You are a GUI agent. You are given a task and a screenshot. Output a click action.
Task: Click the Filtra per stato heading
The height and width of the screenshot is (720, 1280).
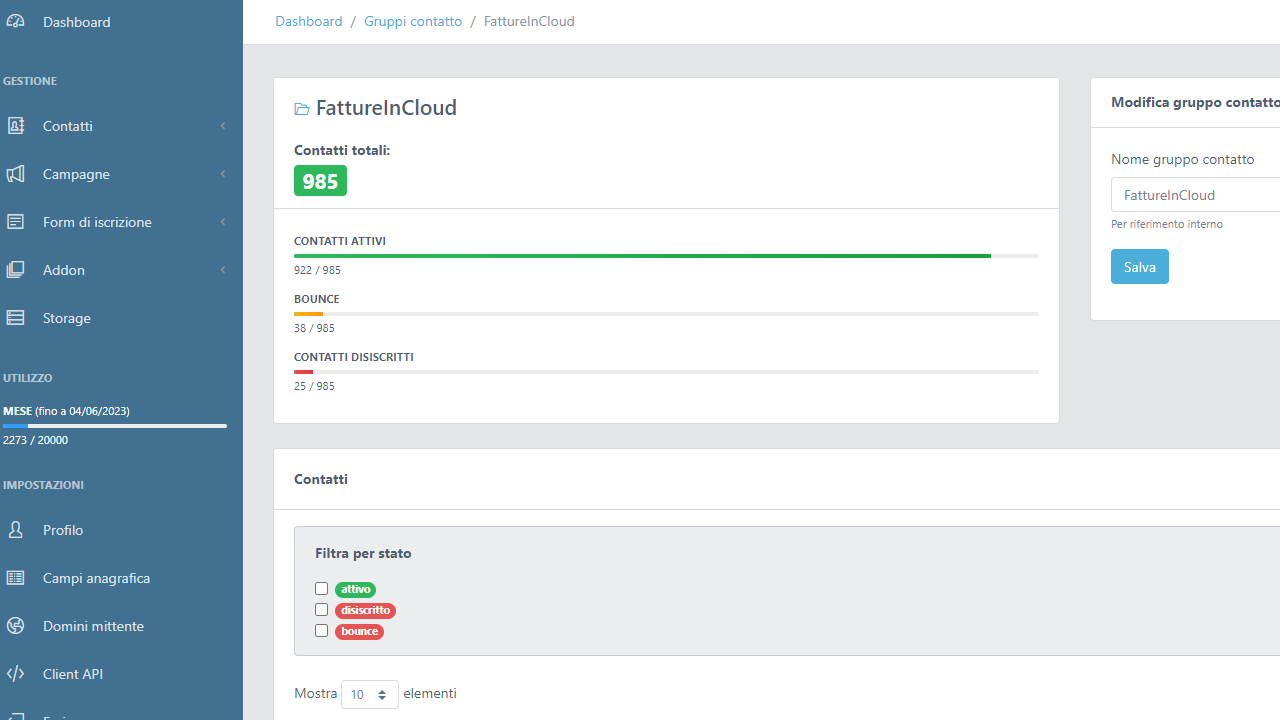[x=363, y=553]
